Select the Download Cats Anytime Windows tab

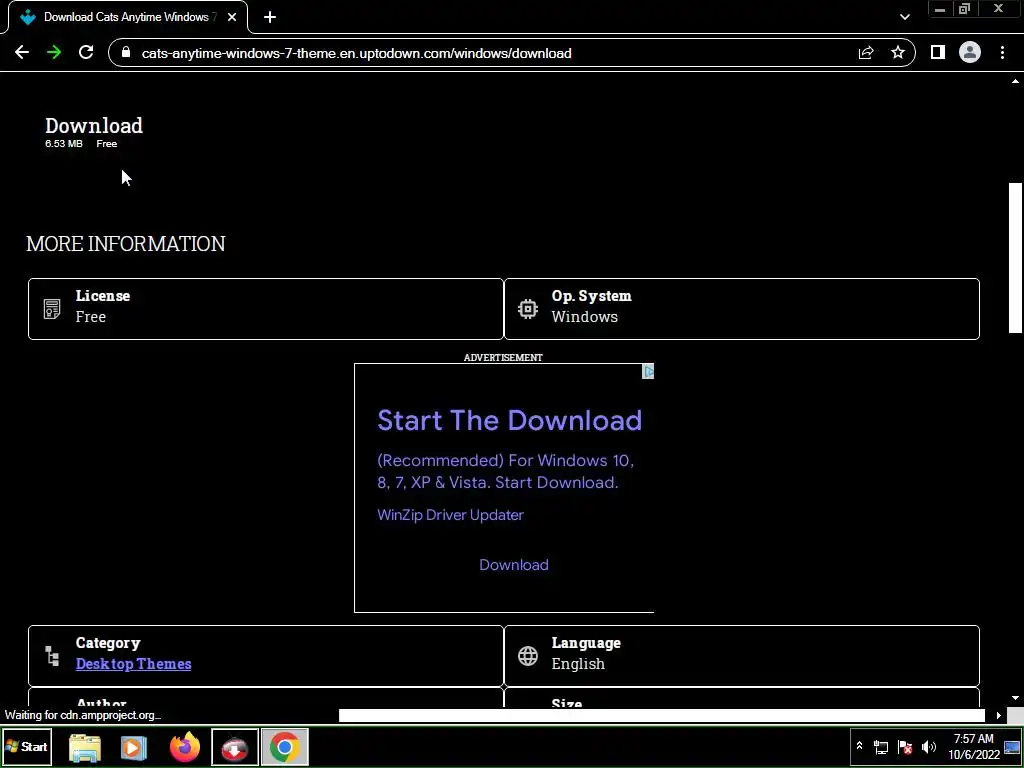tap(128, 18)
